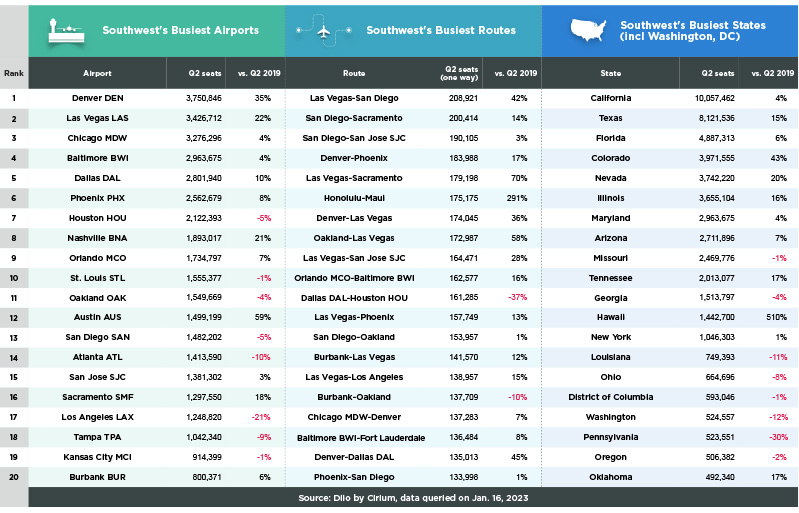Select the Los Angeles LAX airport cell

pos(97,417)
